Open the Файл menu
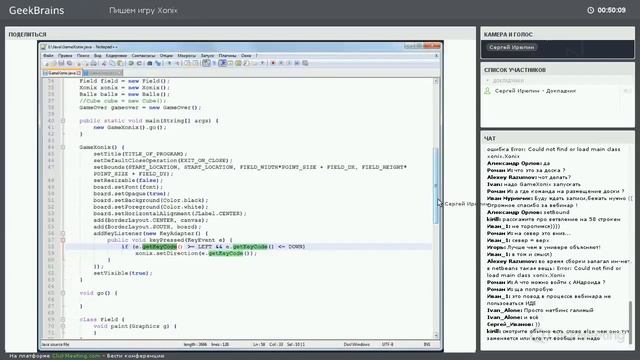 tap(48, 56)
